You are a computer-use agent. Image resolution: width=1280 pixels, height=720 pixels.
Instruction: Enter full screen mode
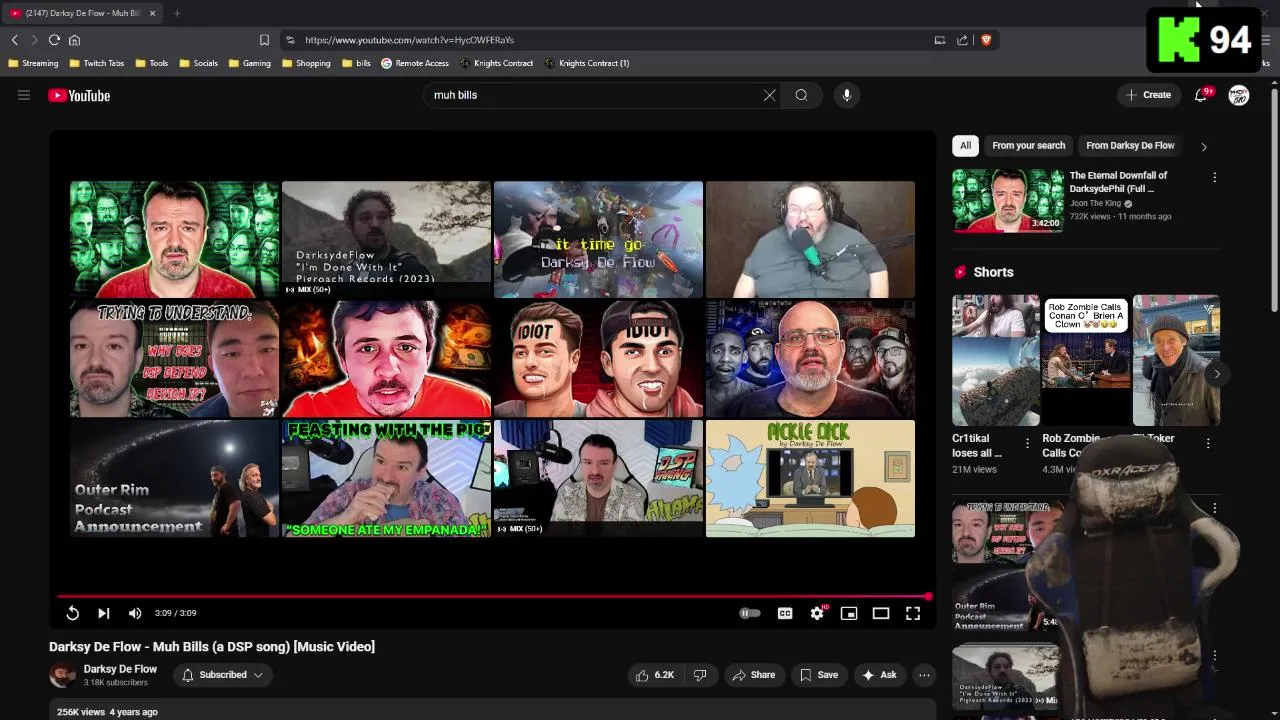click(913, 613)
